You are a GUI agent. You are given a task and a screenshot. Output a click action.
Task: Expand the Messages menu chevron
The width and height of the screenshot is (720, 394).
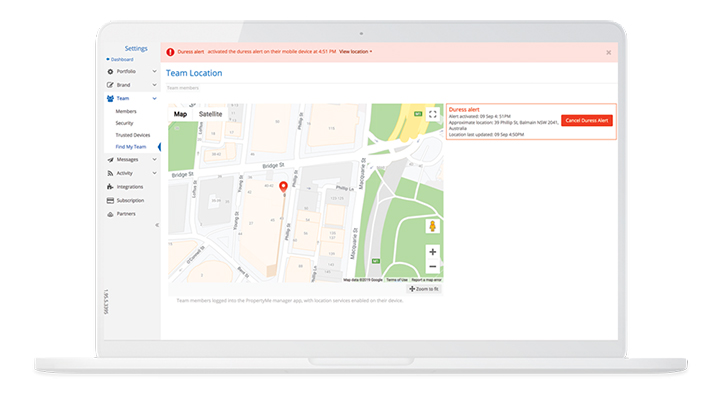tap(154, 159)
